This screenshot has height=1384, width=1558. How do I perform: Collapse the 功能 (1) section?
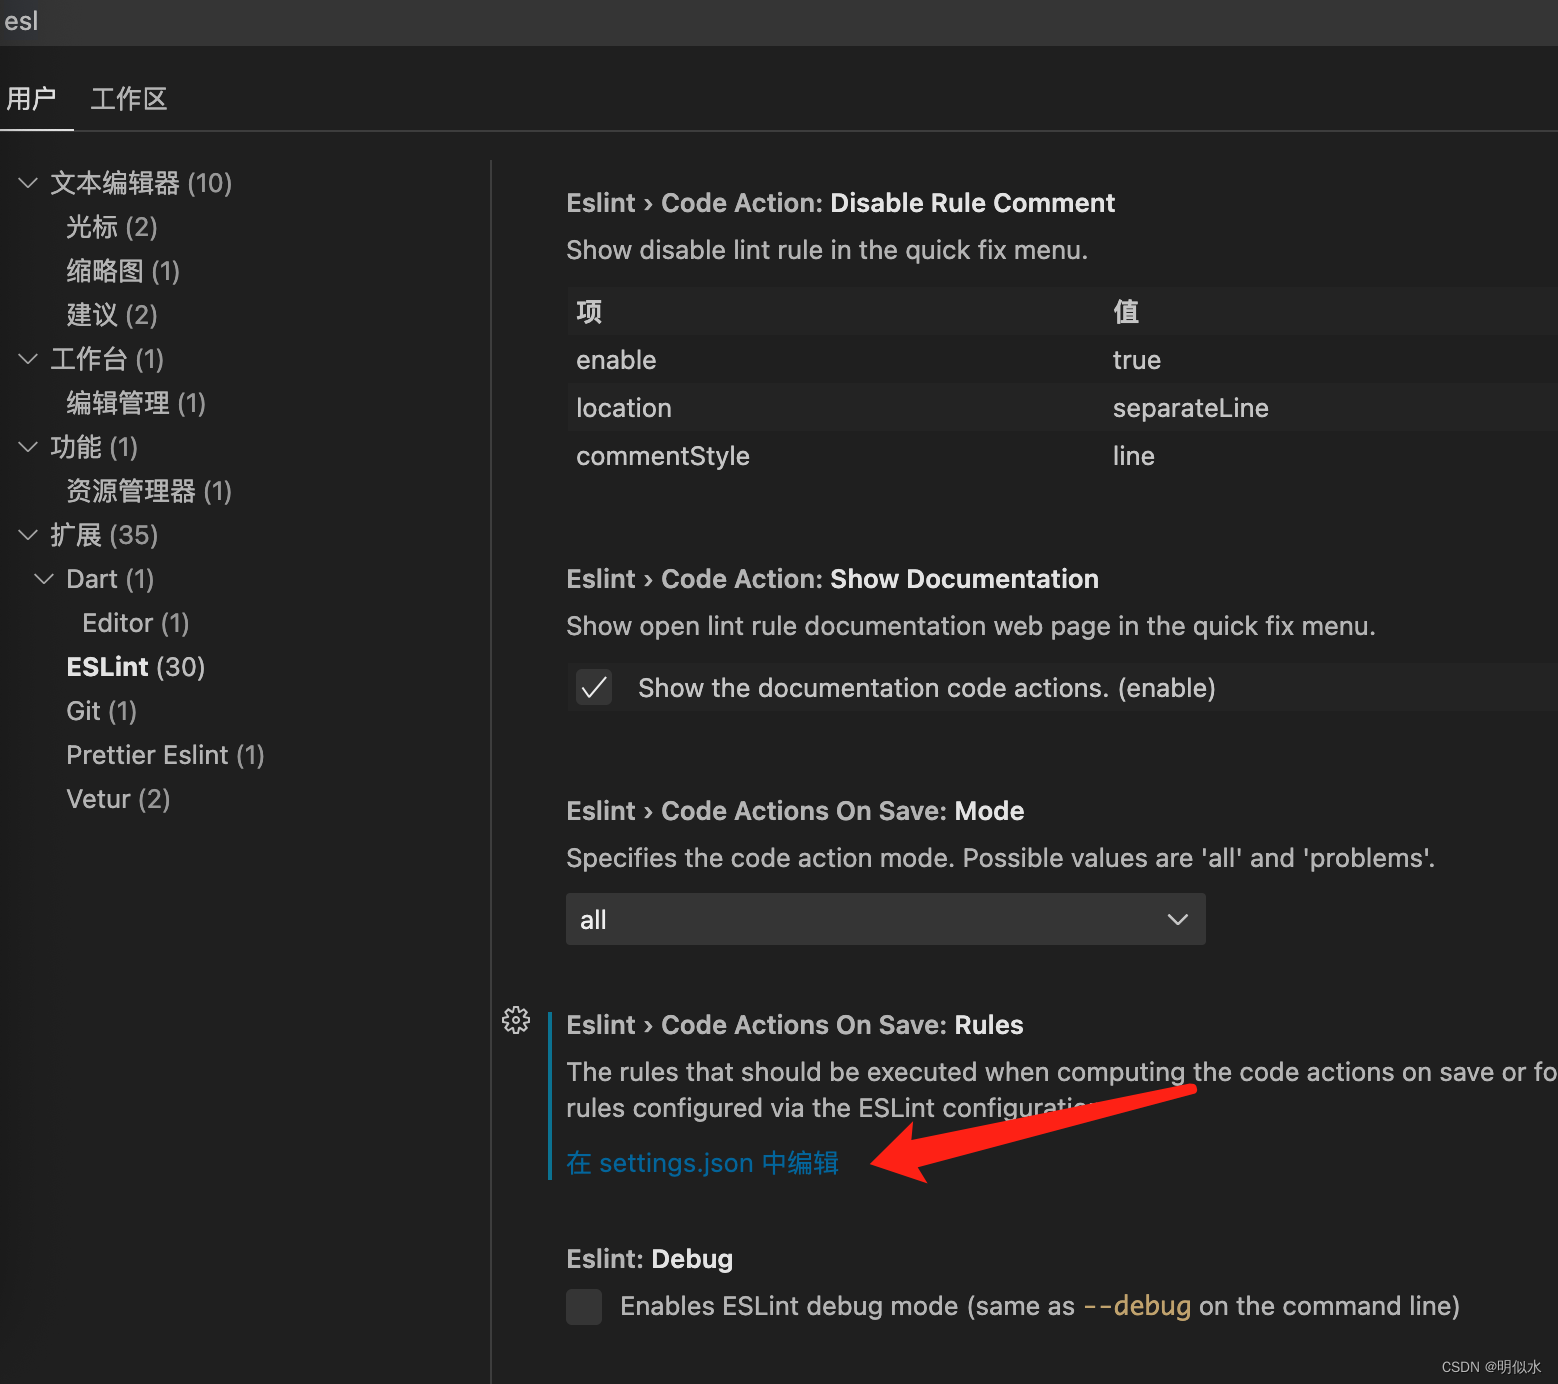coord(28,447)
